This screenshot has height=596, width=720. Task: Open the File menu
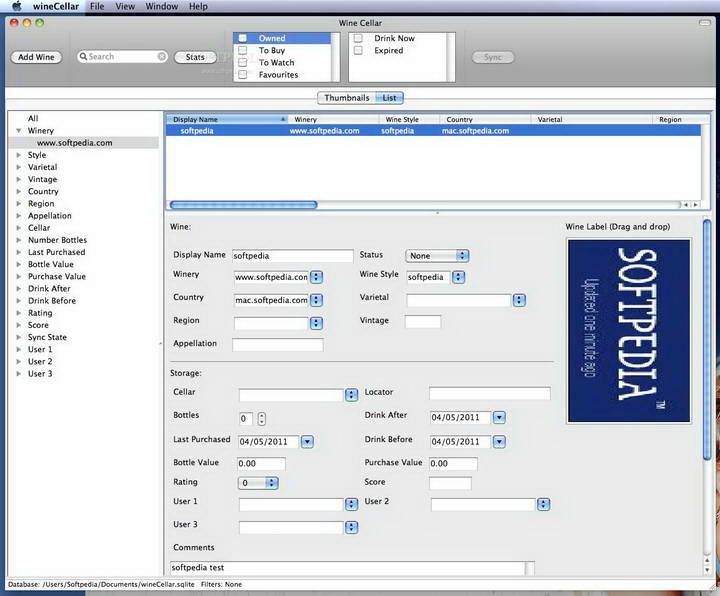click(x=97, y=6)
